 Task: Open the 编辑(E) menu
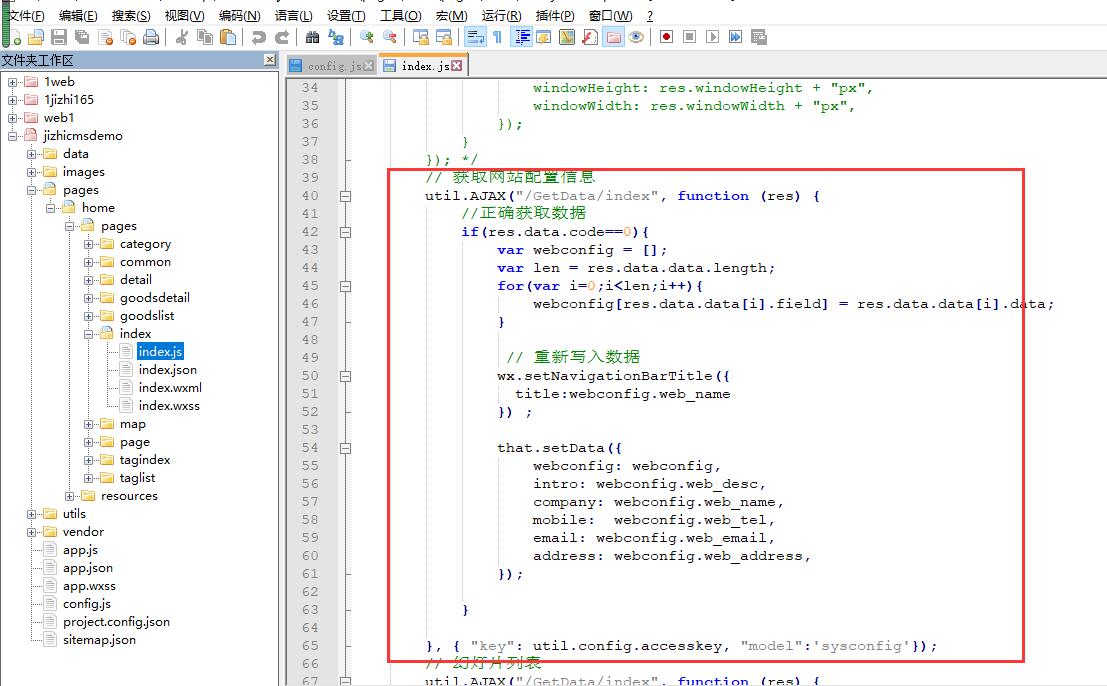pyautogui.click(x=78, y=16)
